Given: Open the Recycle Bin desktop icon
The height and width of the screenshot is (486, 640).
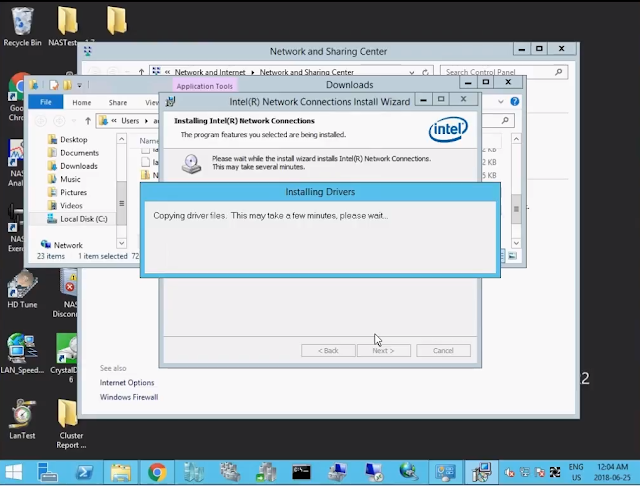Looking at the screenshot, I should click(22, 26).
